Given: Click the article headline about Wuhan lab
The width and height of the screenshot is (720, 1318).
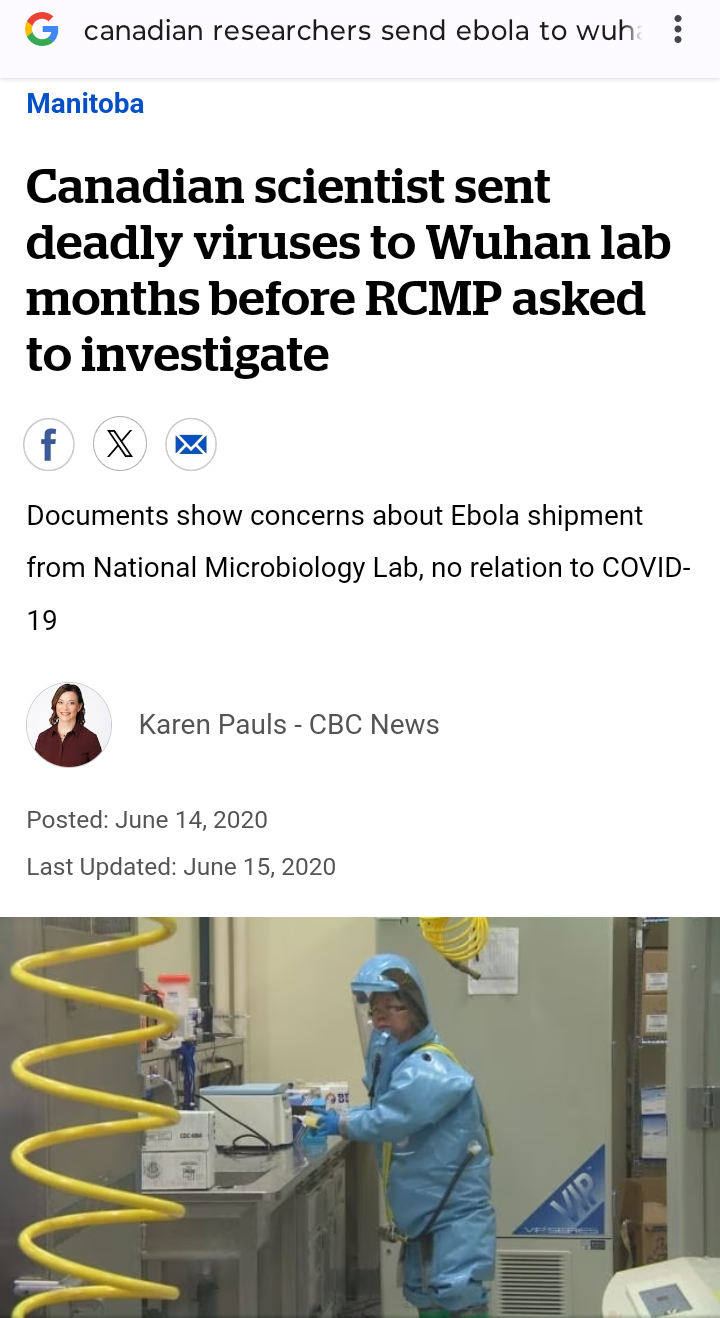Looking at the screenshot, I should [x=340, y=270].
